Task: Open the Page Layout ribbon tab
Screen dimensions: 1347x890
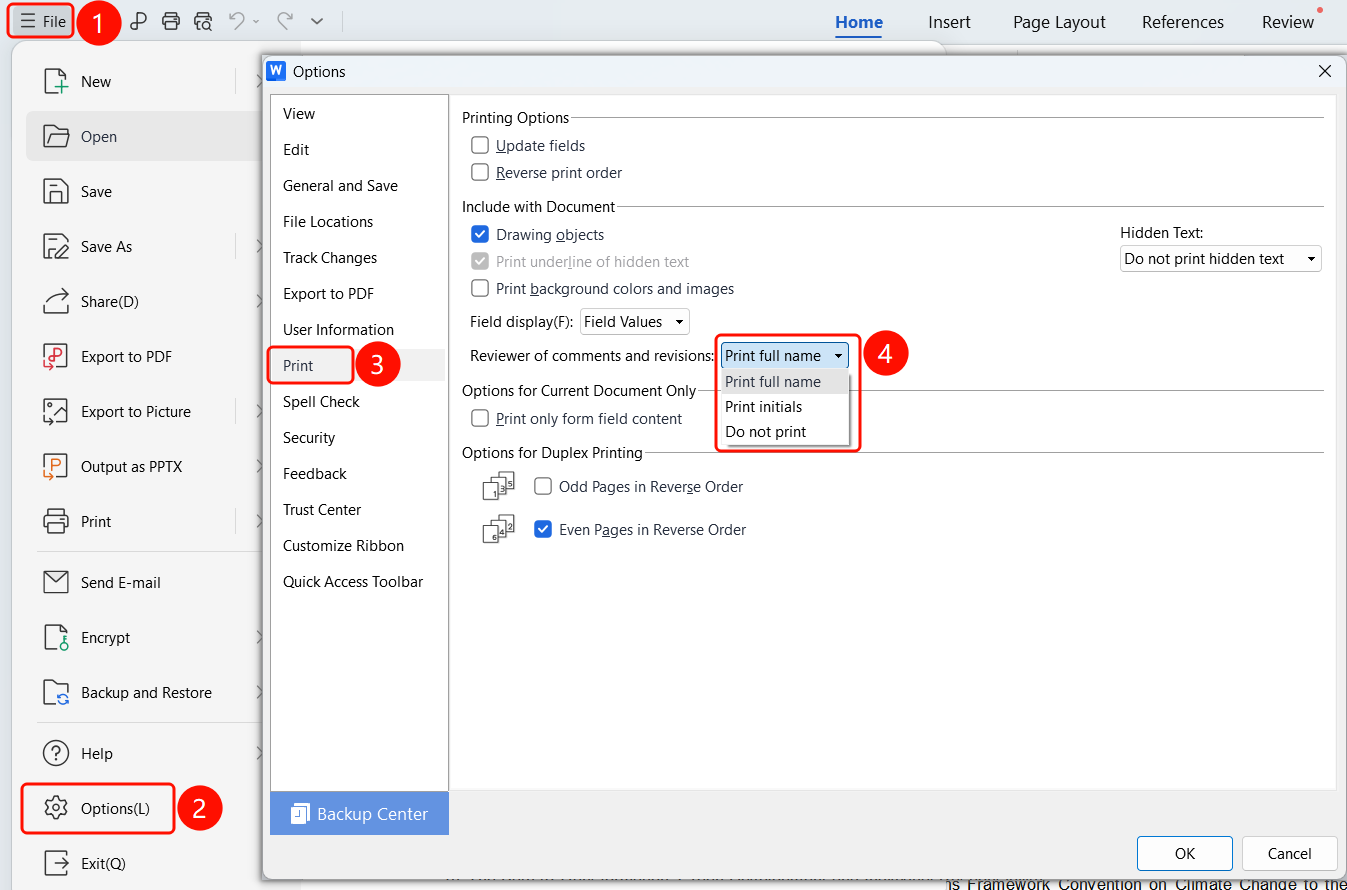Action: pos(1059,22)
